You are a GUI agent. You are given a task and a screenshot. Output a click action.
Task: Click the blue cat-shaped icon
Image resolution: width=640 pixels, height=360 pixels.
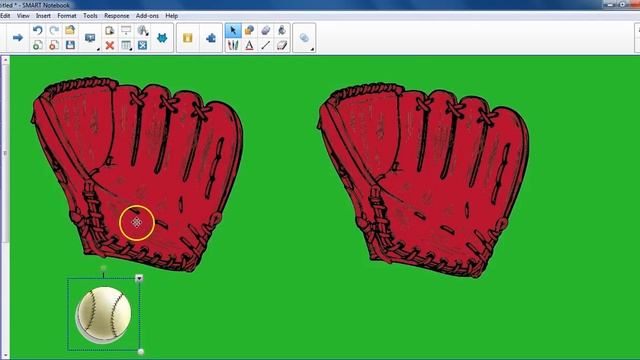click(162, 38)
